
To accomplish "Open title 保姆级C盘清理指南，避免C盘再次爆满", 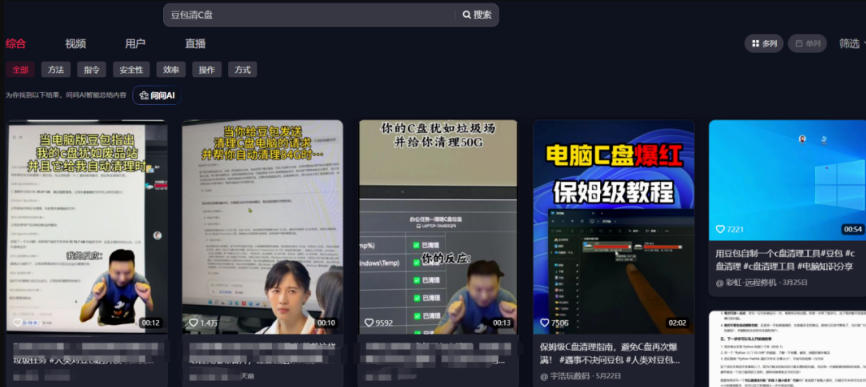I will [610, 353].
